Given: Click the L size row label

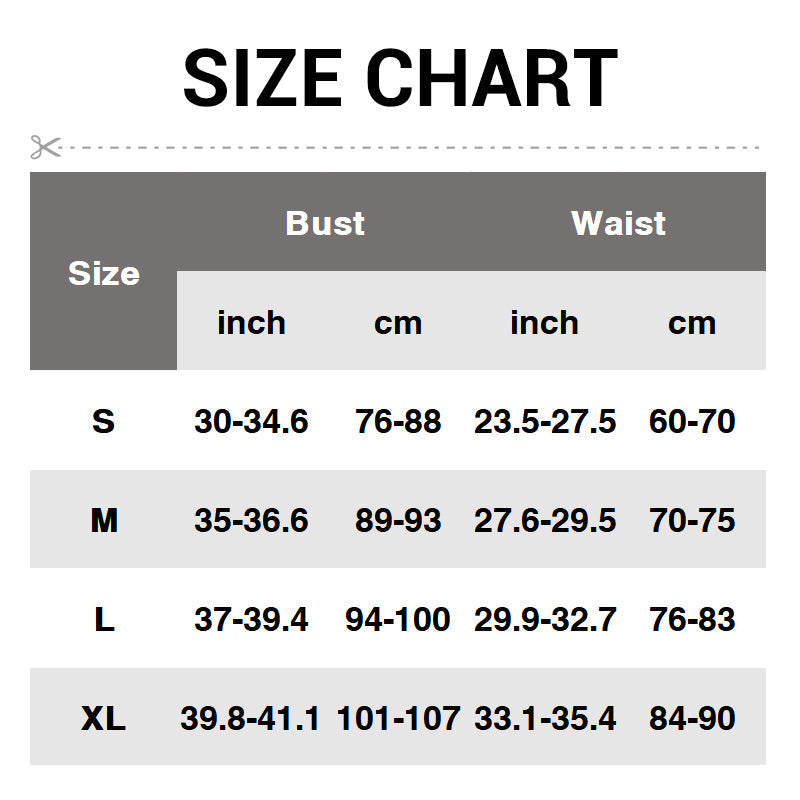Looking at the screenshot, I should point(104,619).
